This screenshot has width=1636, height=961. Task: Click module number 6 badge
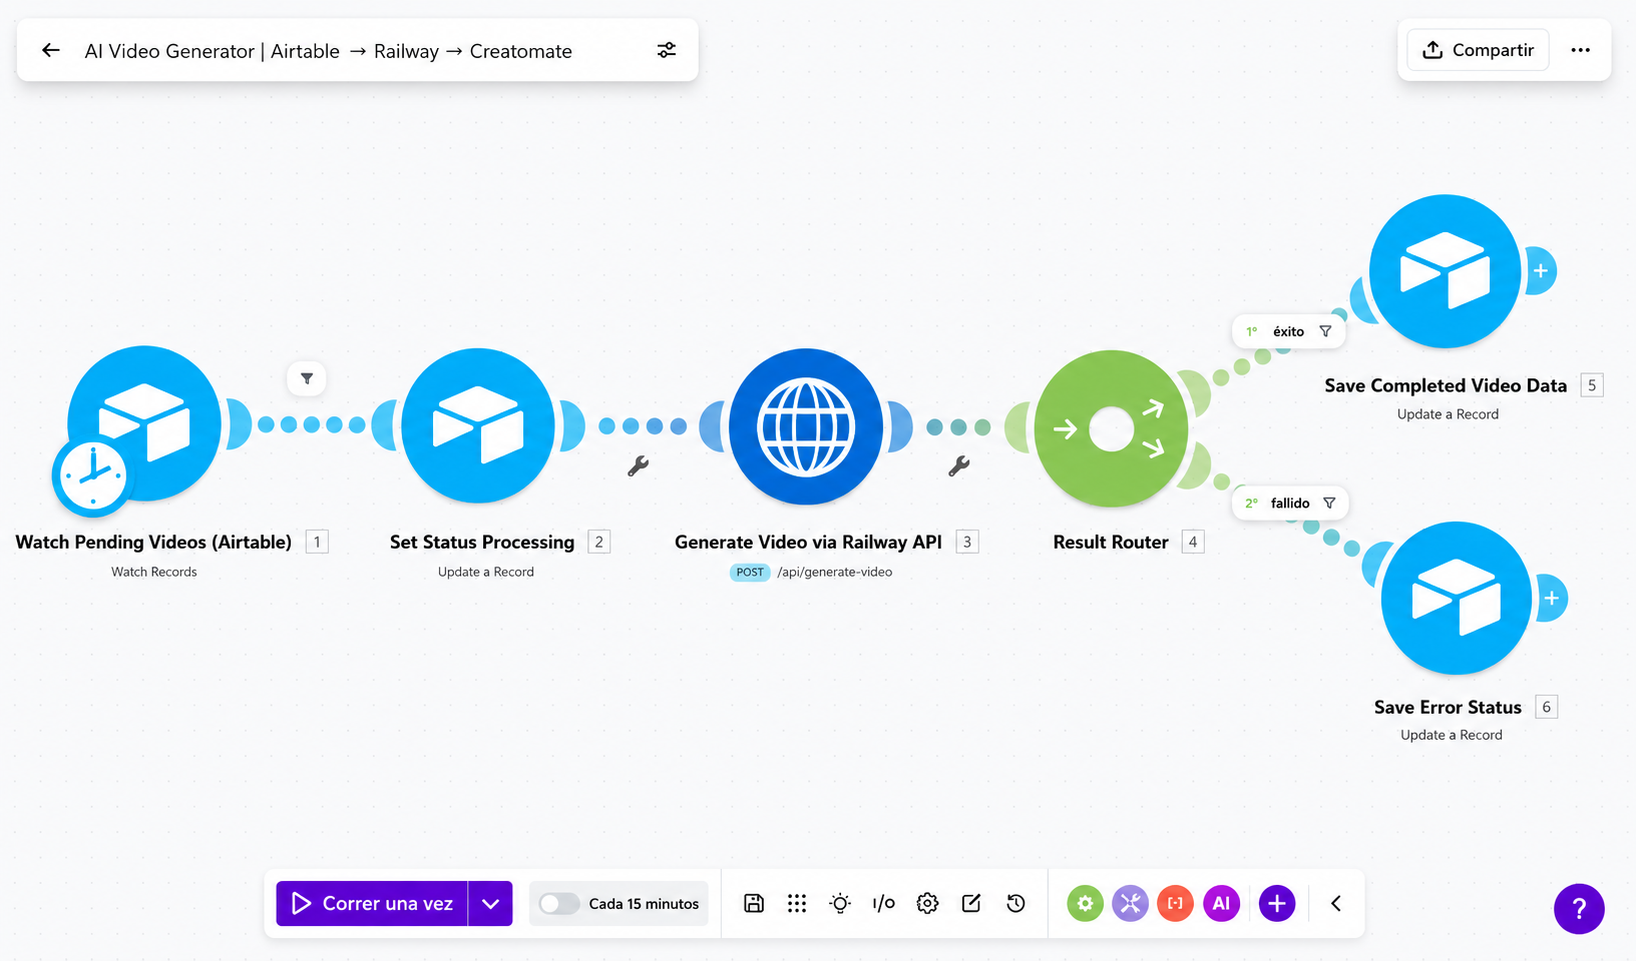1546,707
